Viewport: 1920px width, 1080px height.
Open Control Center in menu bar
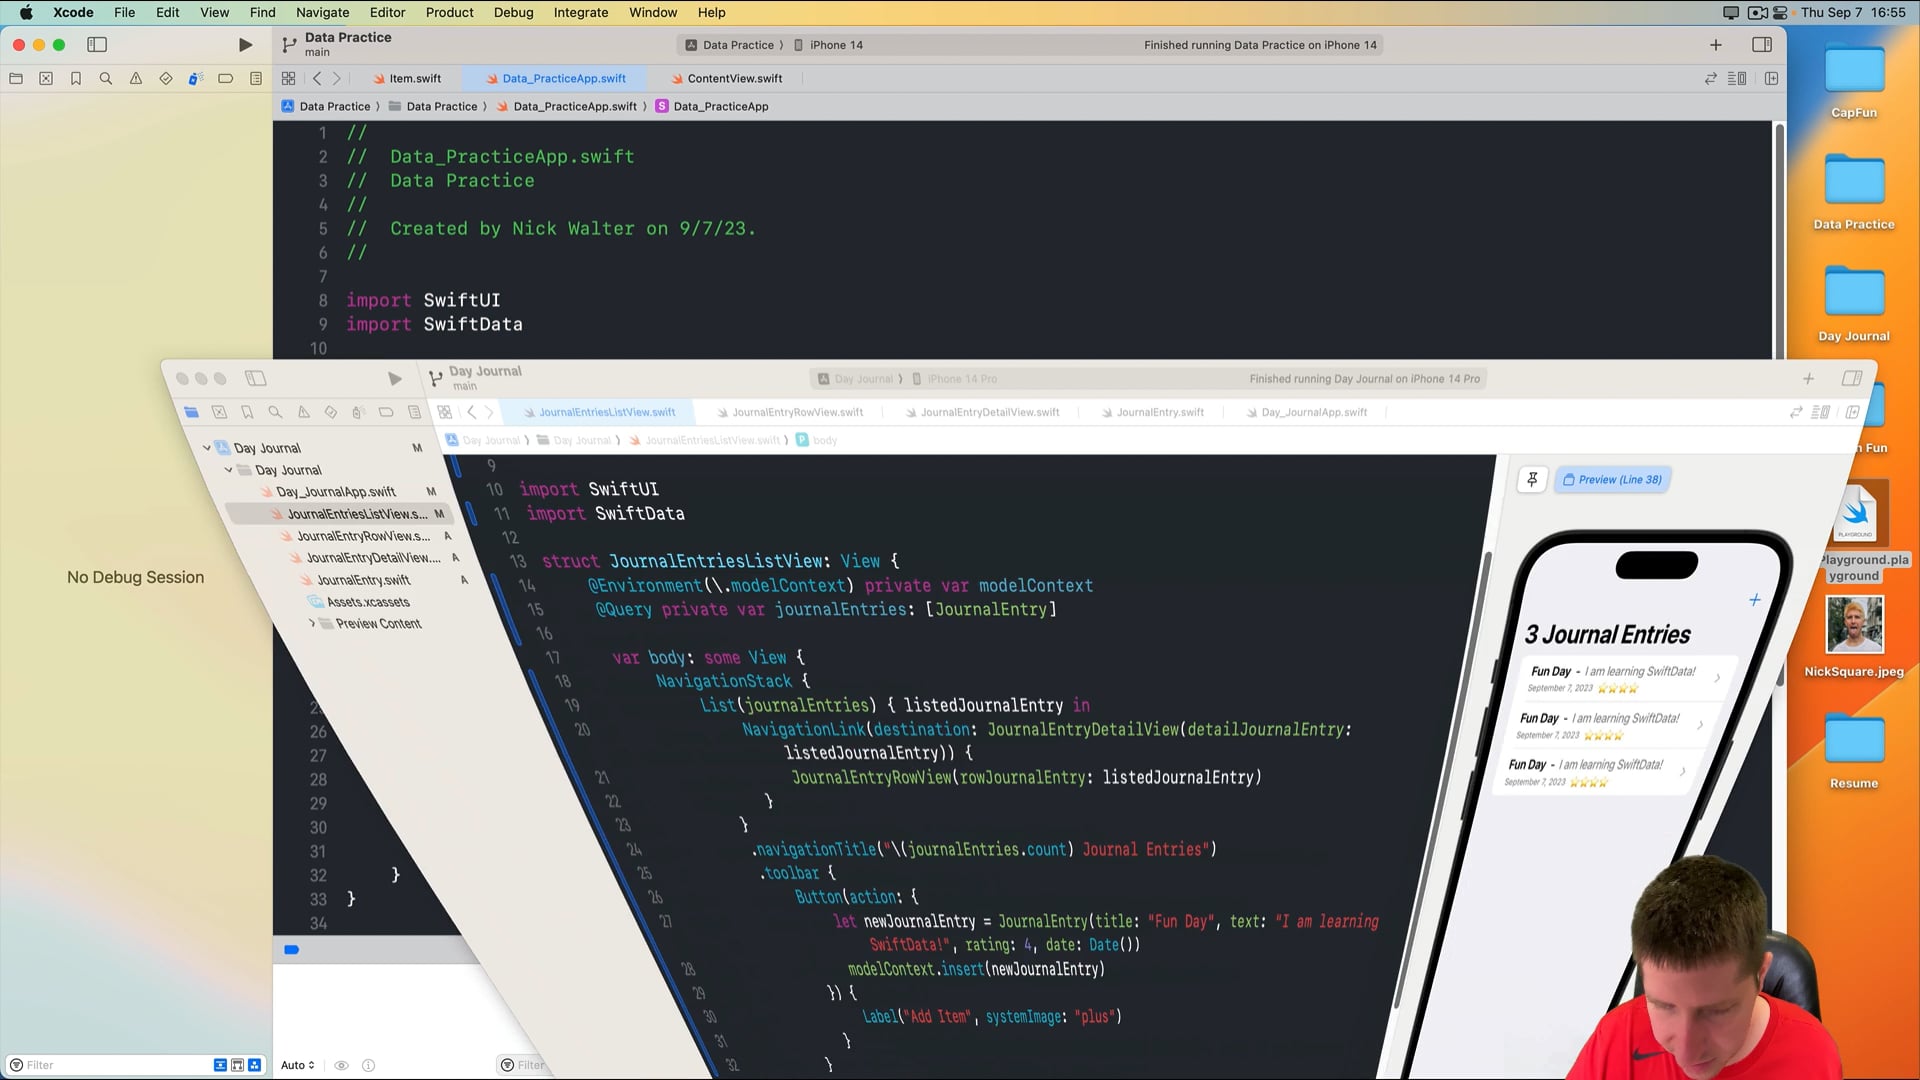(1780, 13)
